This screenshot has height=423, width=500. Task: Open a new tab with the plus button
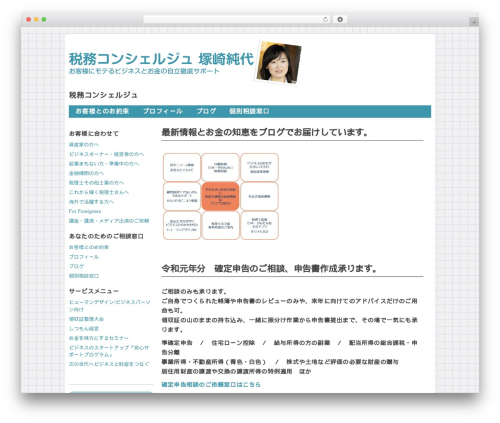(474, 22)
